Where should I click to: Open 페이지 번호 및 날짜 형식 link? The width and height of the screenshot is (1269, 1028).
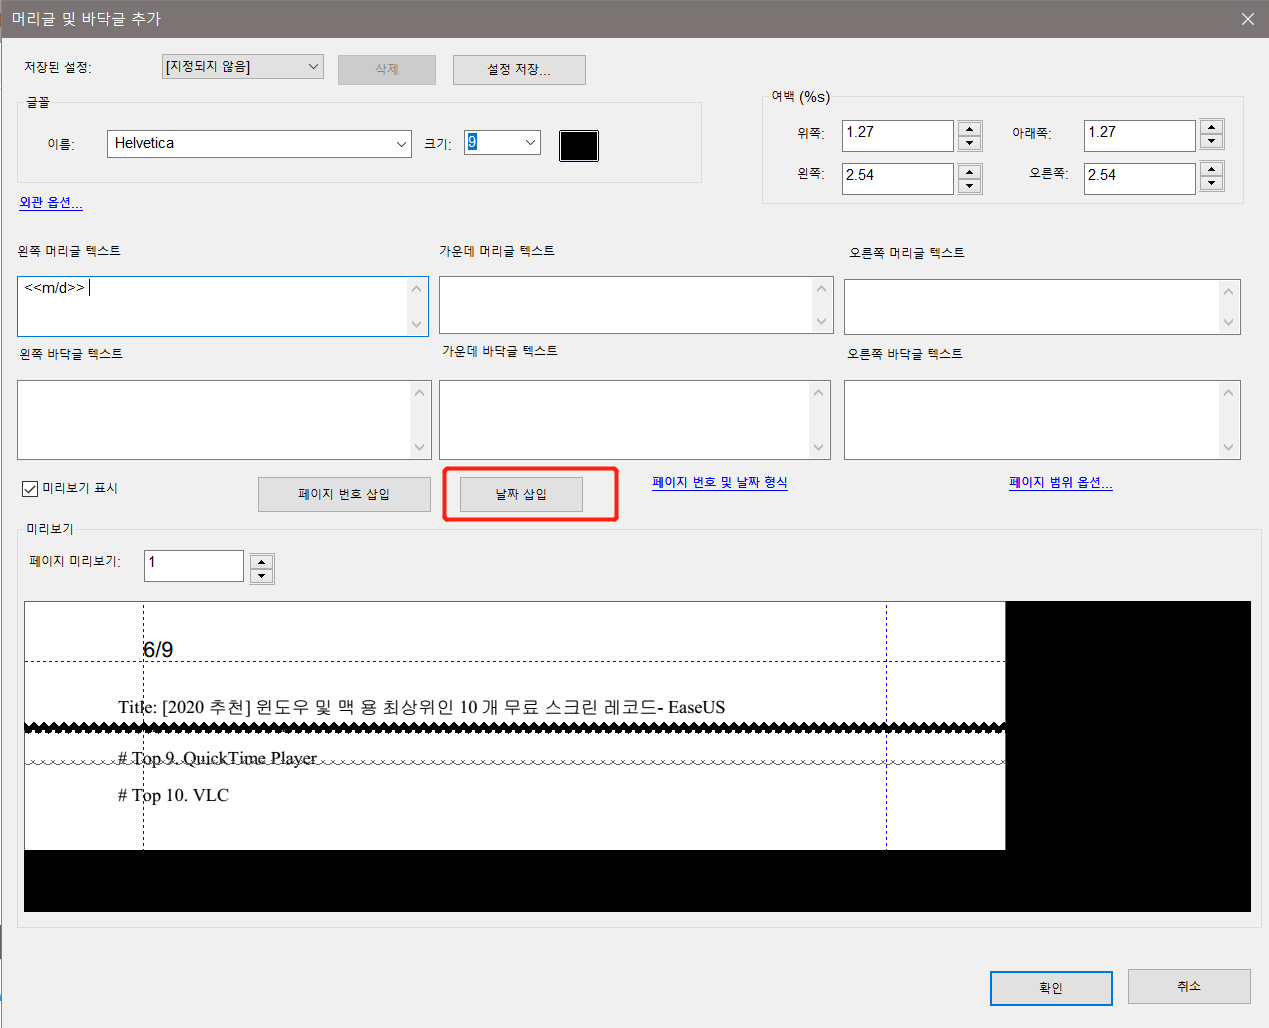tap(719, 482)
